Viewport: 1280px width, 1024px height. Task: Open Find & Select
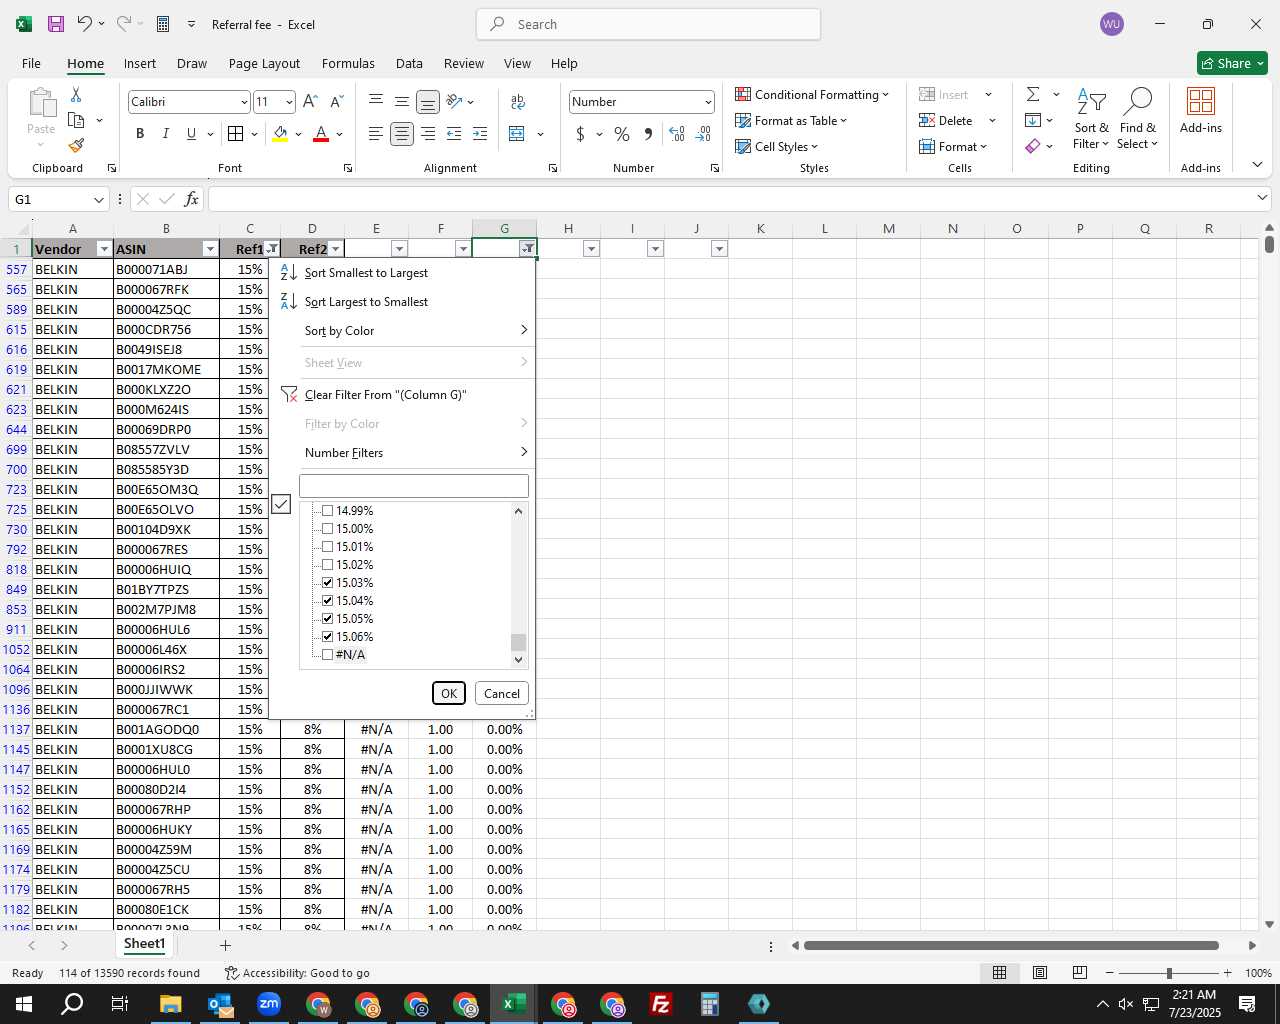pyautogui.click(x=1138, y=120)
